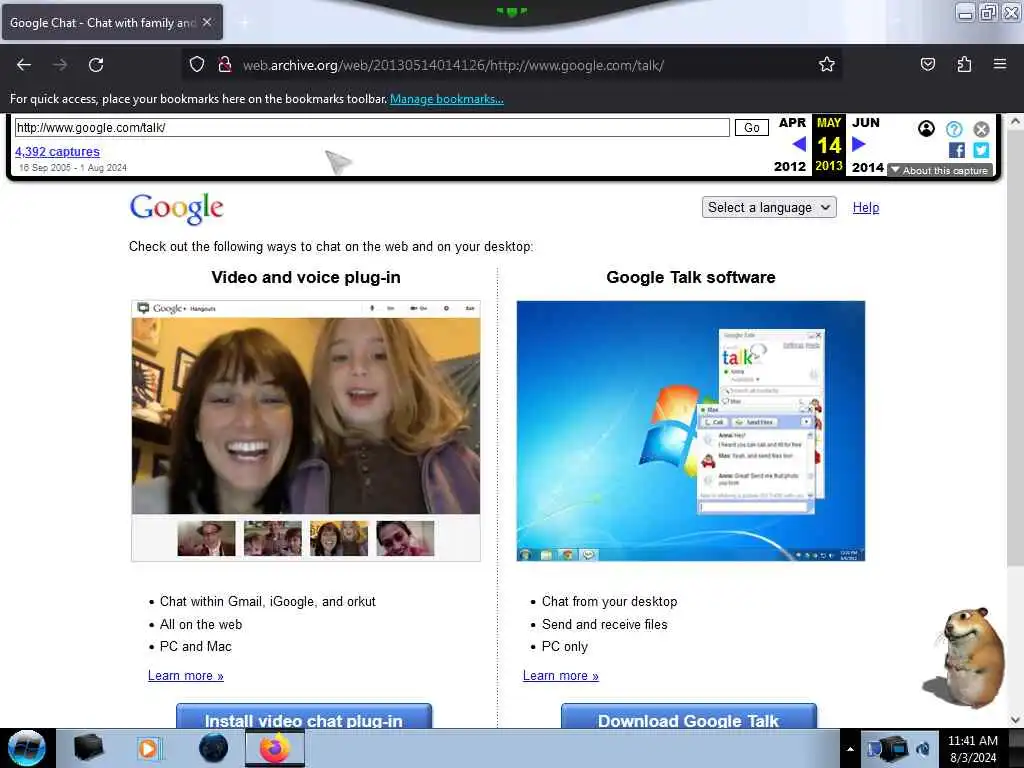The height and width of the screenshot is (768, 1024).
Task: Click the Video and voice plug-in heading
Action: coord(306,278)
